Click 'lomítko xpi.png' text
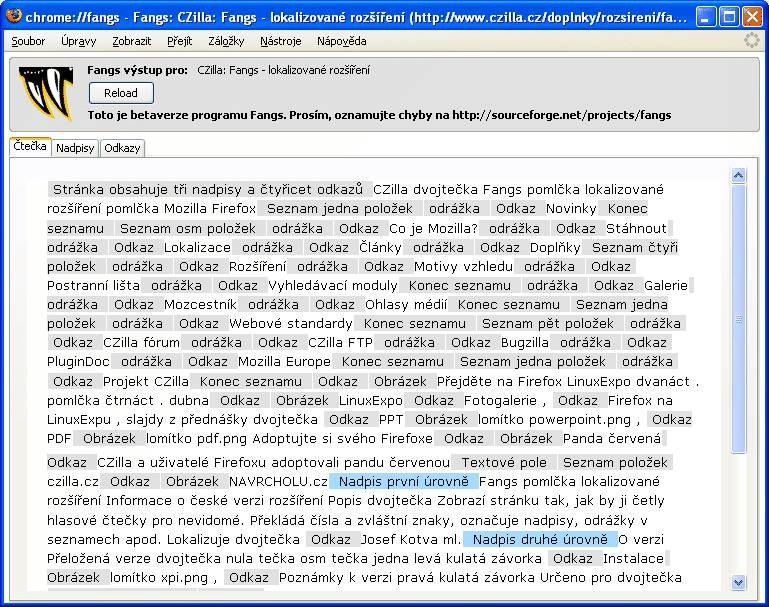The height and width of the screenshot is (607, 769). tap(159, 578)
